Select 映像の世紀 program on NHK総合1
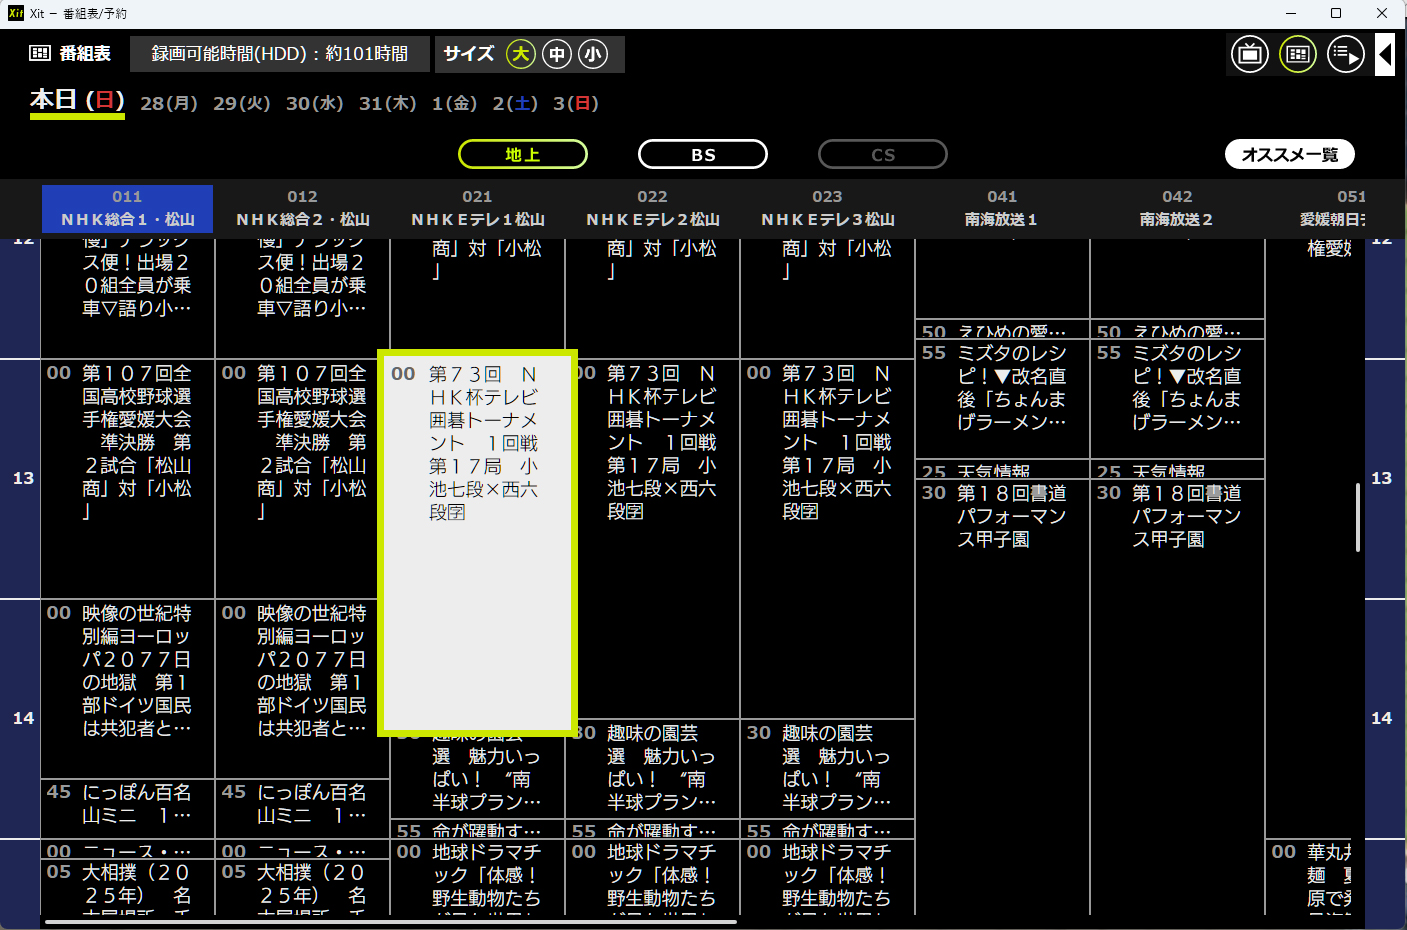Image resolution: width=1407 pixels, height=930 pixels. 127,670
